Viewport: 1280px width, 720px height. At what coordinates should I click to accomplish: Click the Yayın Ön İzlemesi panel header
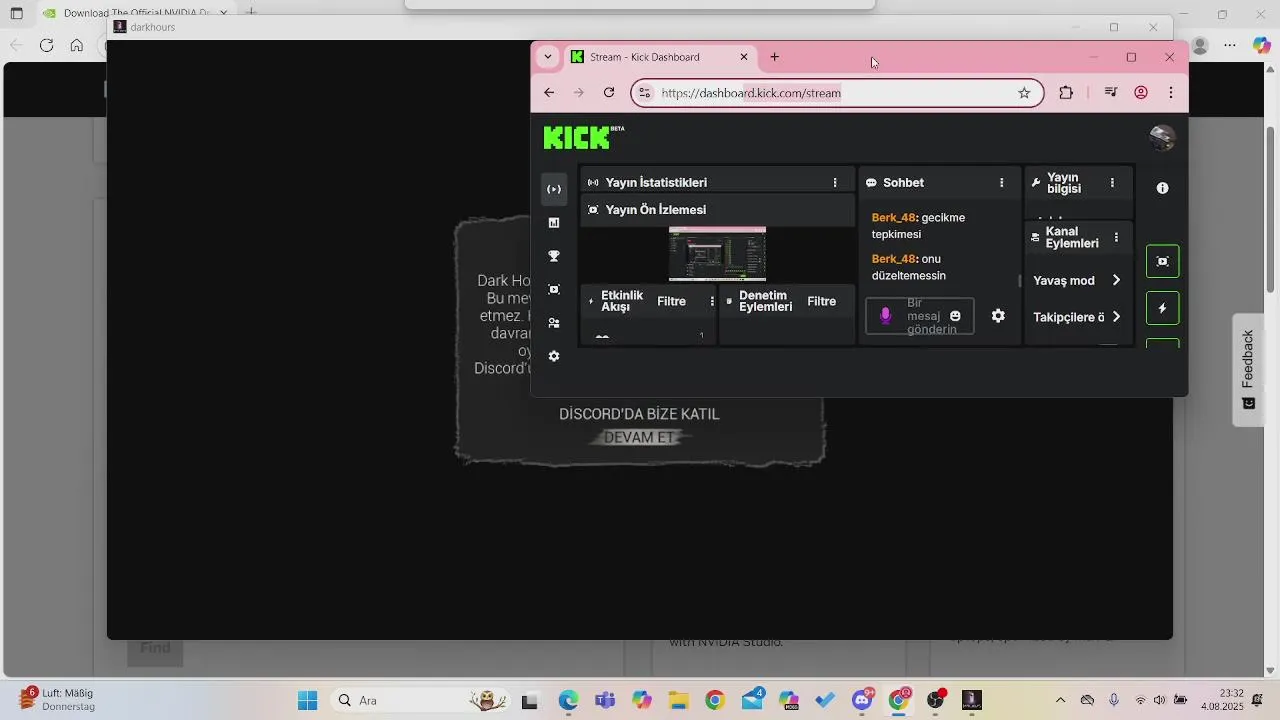pos(717,210)
